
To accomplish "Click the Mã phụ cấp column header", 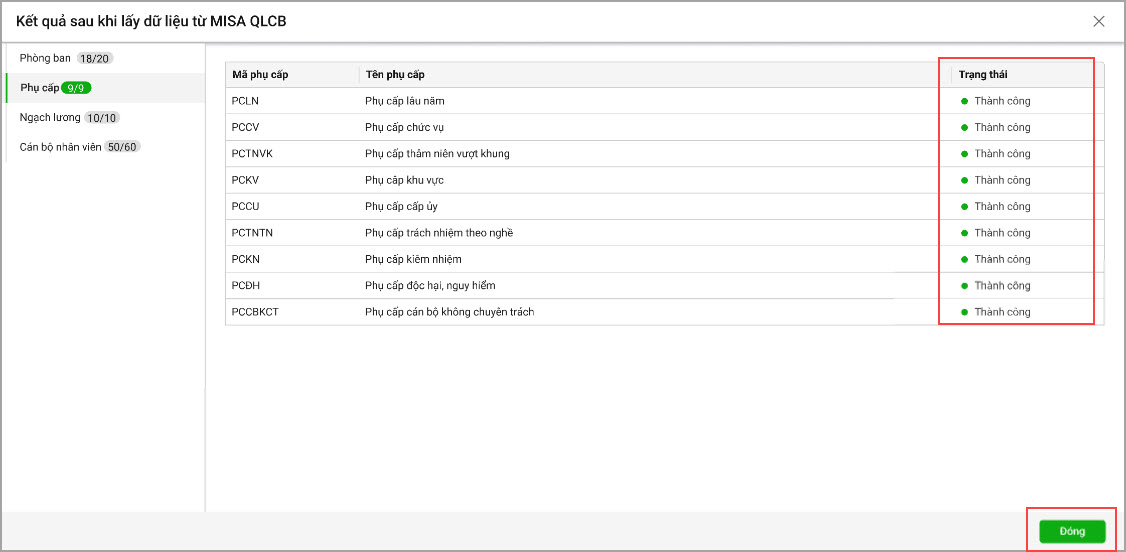I will (260, 75).
